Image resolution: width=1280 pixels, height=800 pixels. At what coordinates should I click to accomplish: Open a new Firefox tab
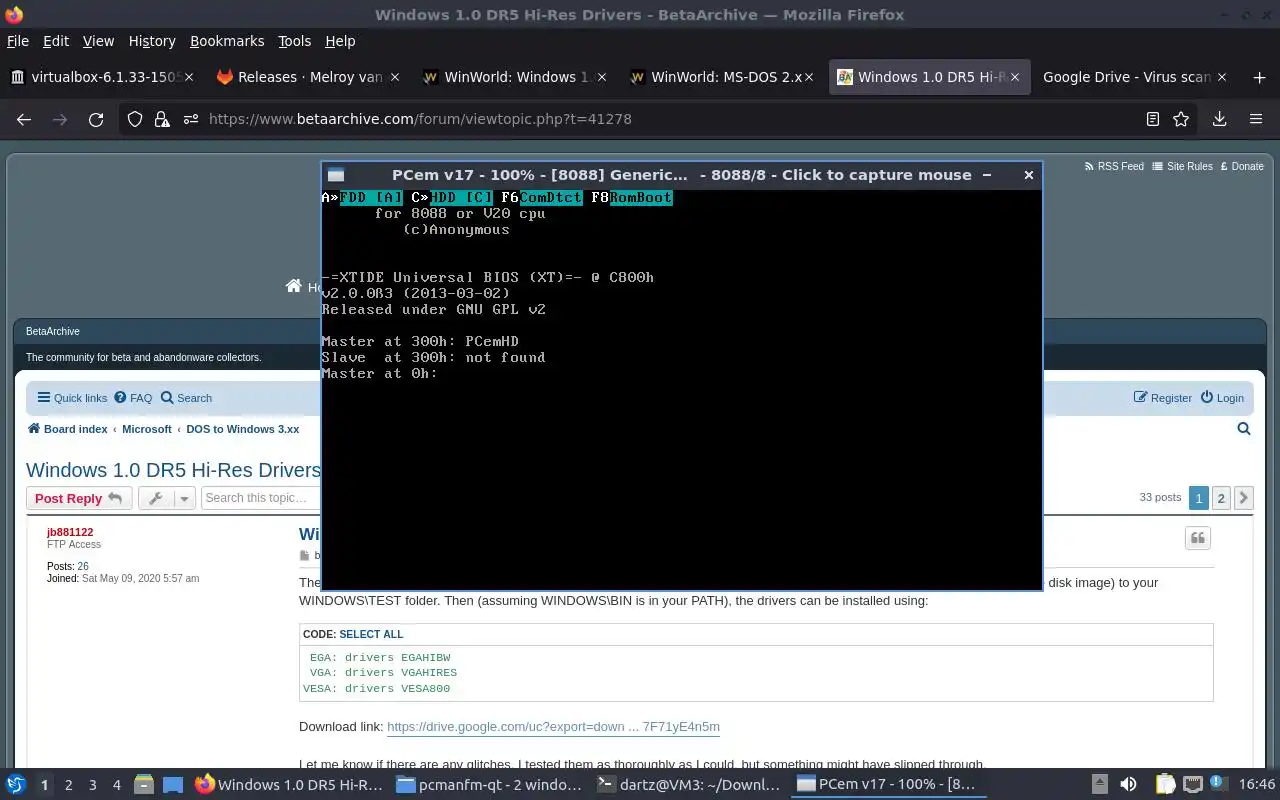coord(1259,77)
